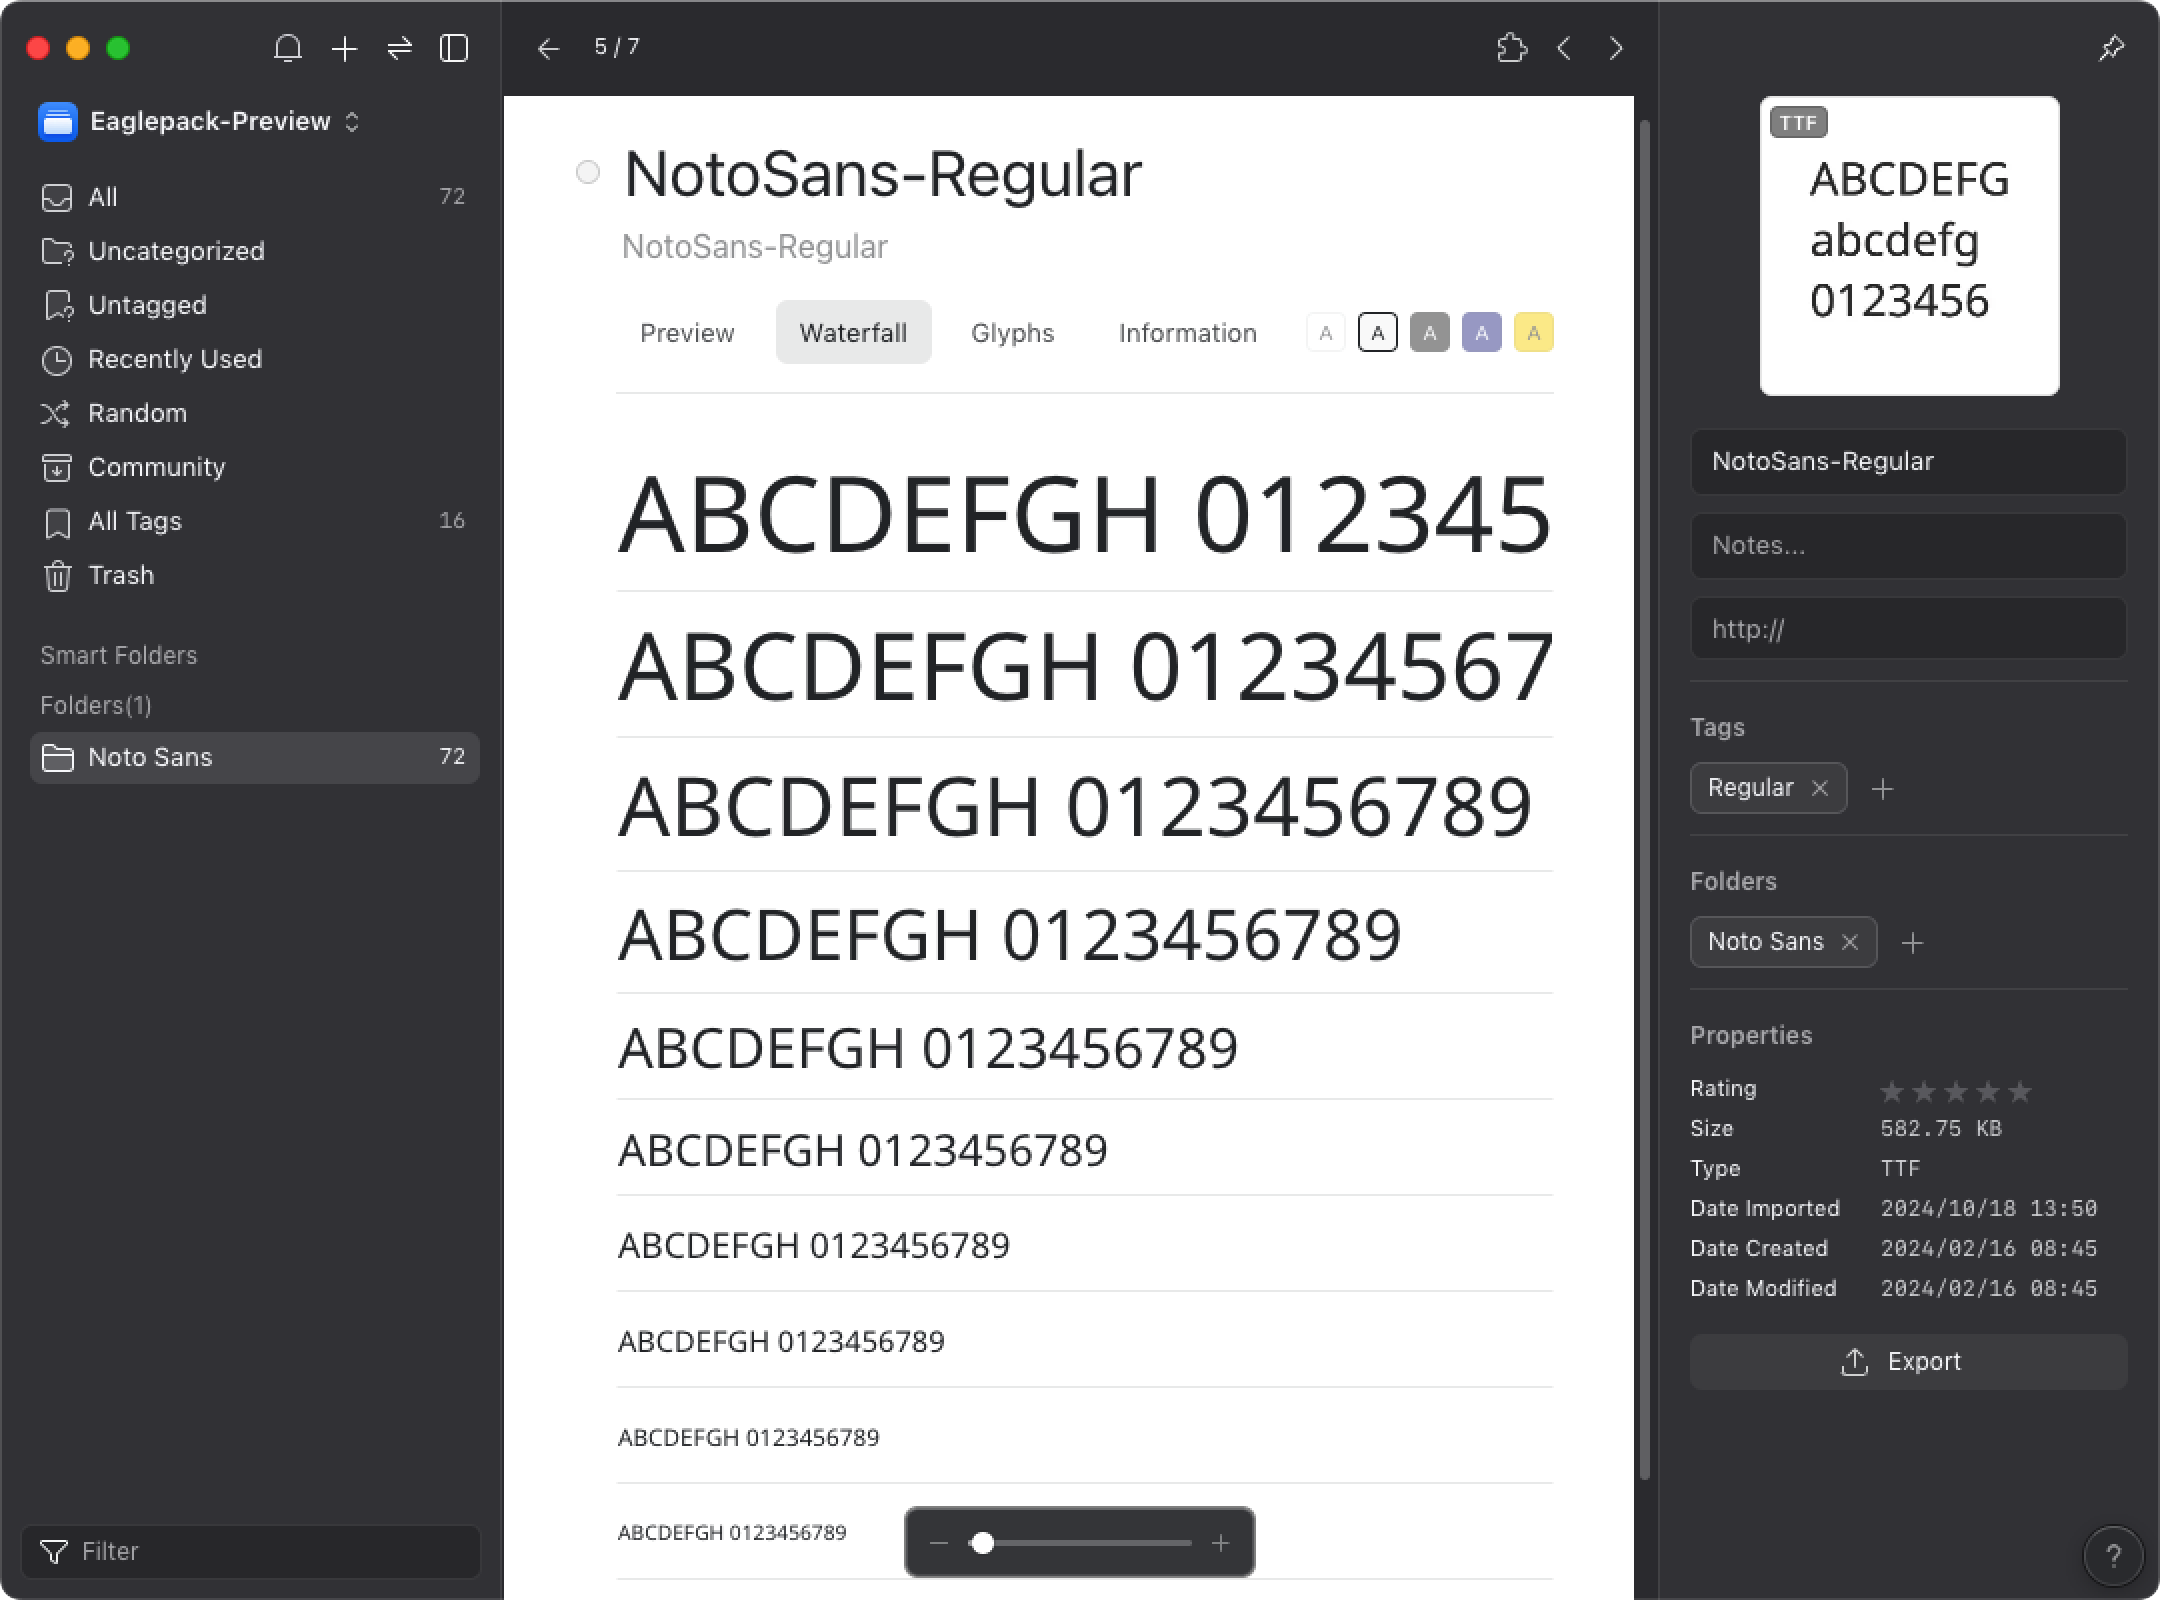Expand the Folders section in sidebar
The height and width of the screenshot is (1600, 2160).
point(94,706)
